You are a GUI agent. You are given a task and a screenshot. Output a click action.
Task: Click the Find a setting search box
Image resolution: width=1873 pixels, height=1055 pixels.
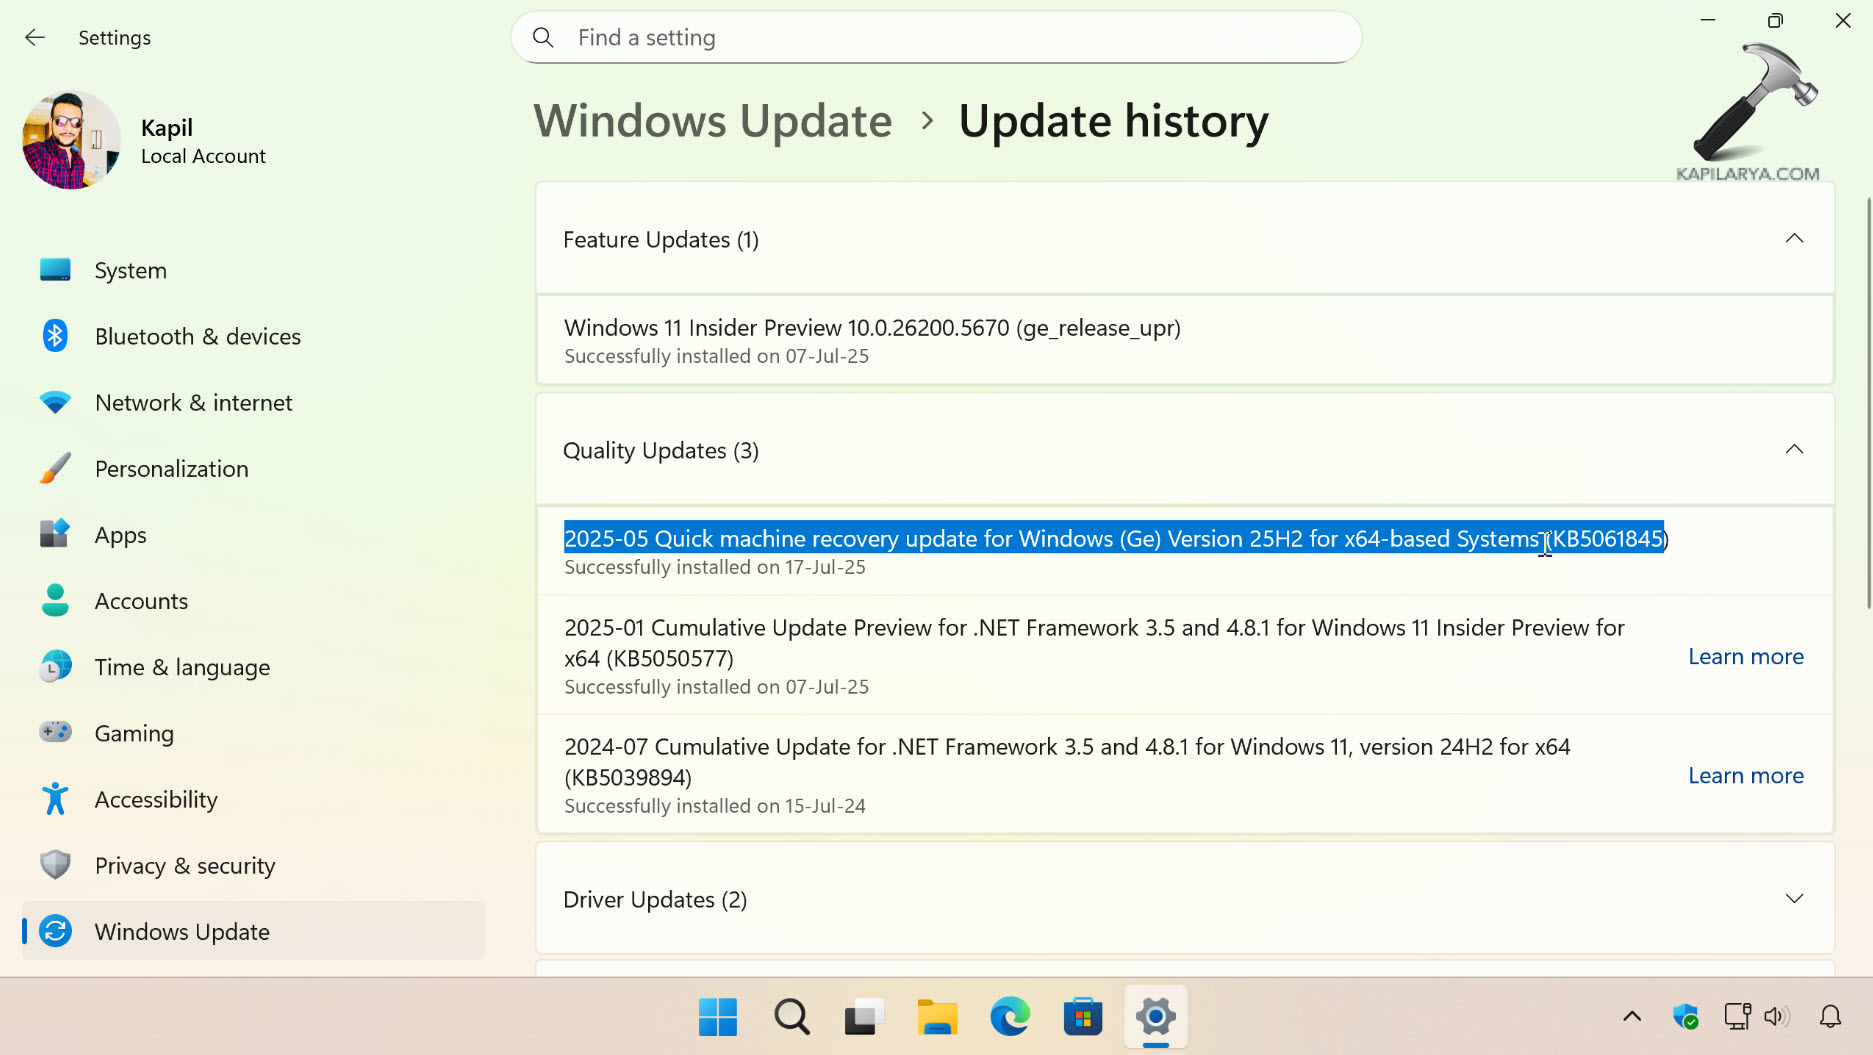pyautogui.click(x=936, y=38)
